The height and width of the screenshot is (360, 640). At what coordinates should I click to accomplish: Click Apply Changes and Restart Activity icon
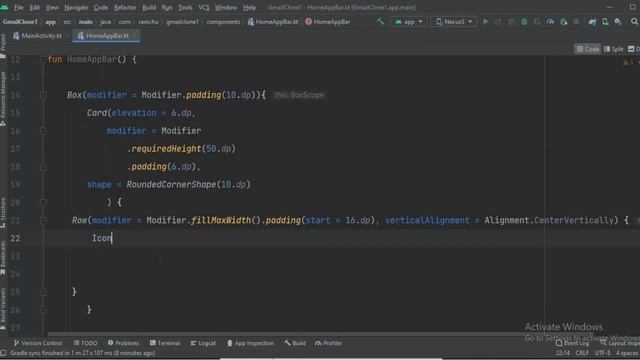498,22
